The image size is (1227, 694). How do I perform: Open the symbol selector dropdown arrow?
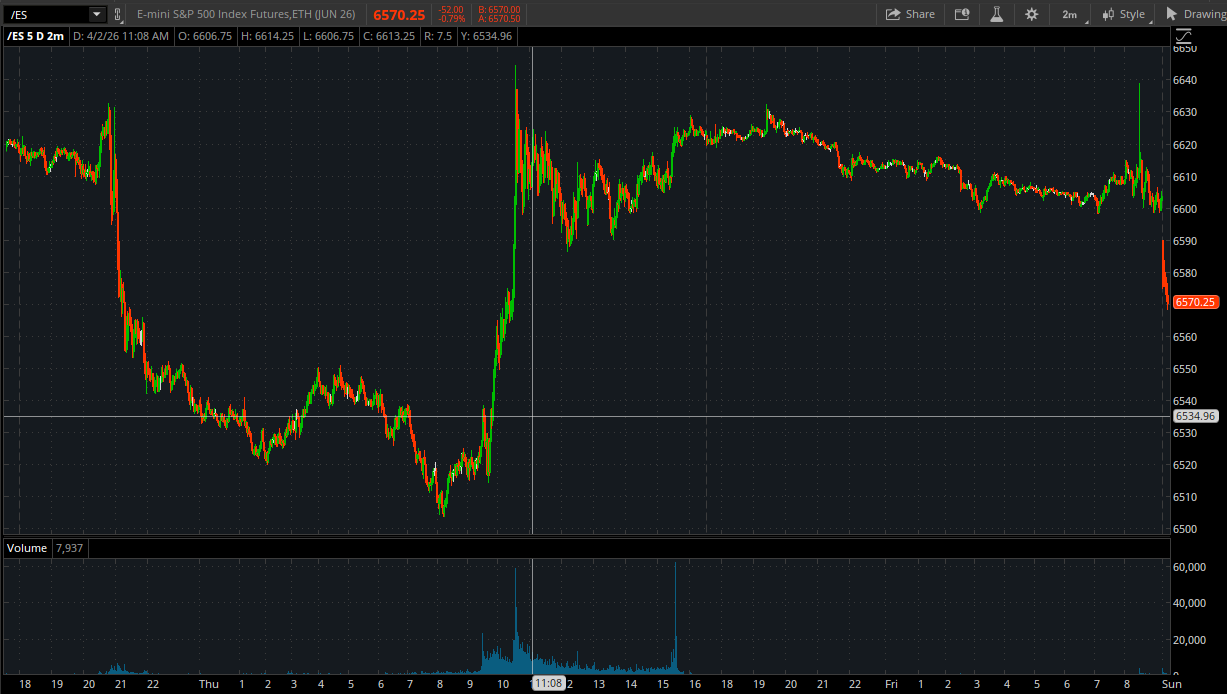click(96, 14)
